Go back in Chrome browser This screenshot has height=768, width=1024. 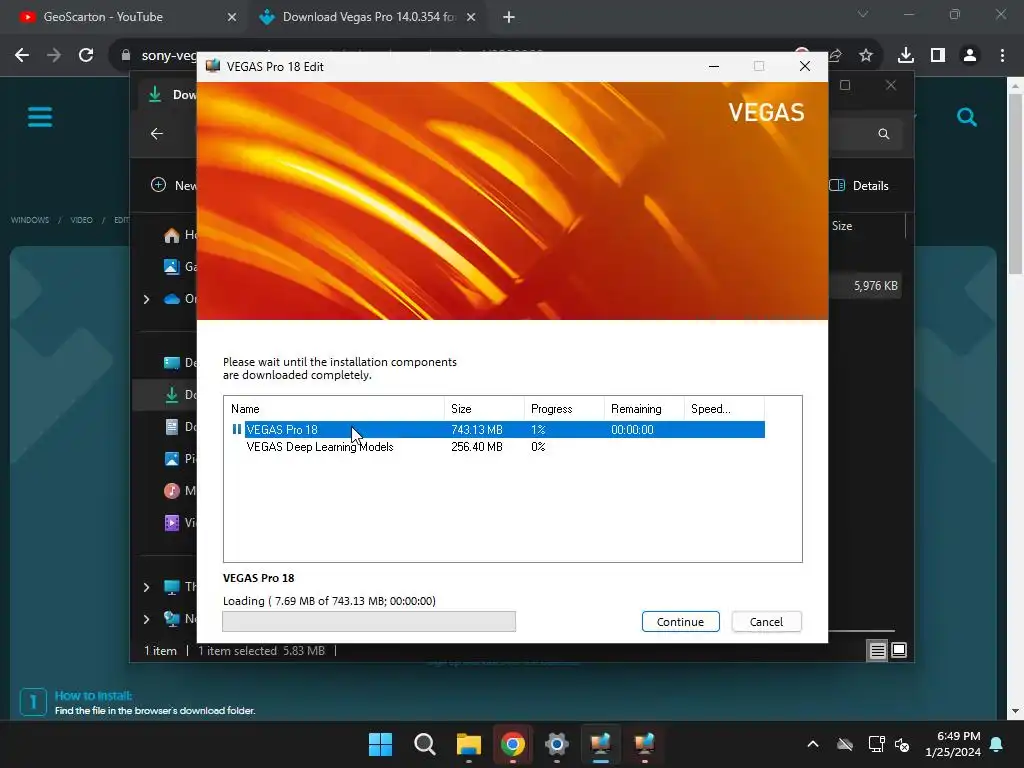(22, 55)
